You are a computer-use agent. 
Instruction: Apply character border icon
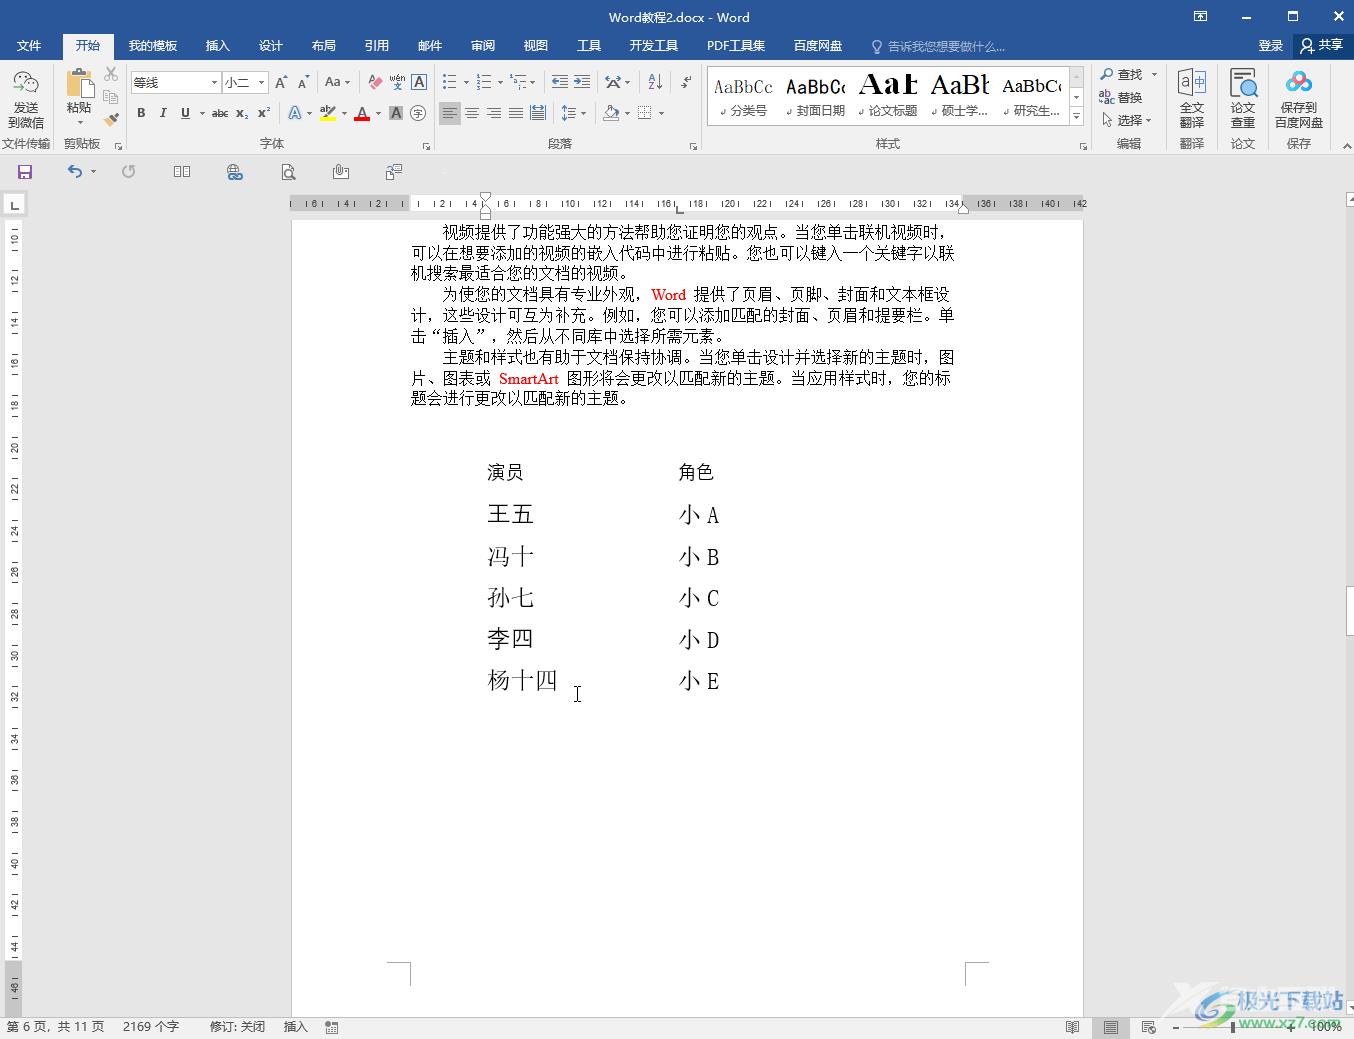[419, 82]
